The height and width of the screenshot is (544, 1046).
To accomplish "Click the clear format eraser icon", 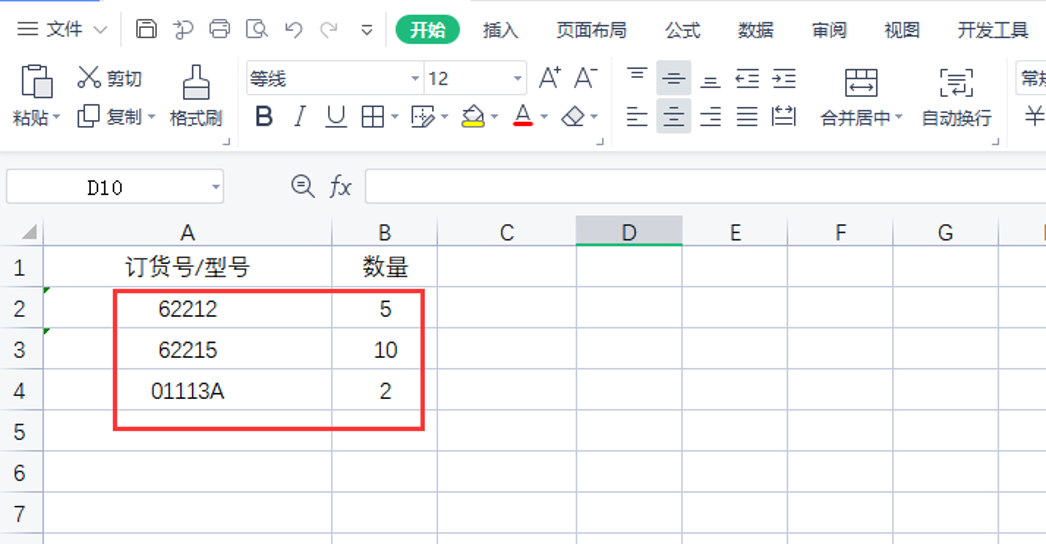I will 573,117.
